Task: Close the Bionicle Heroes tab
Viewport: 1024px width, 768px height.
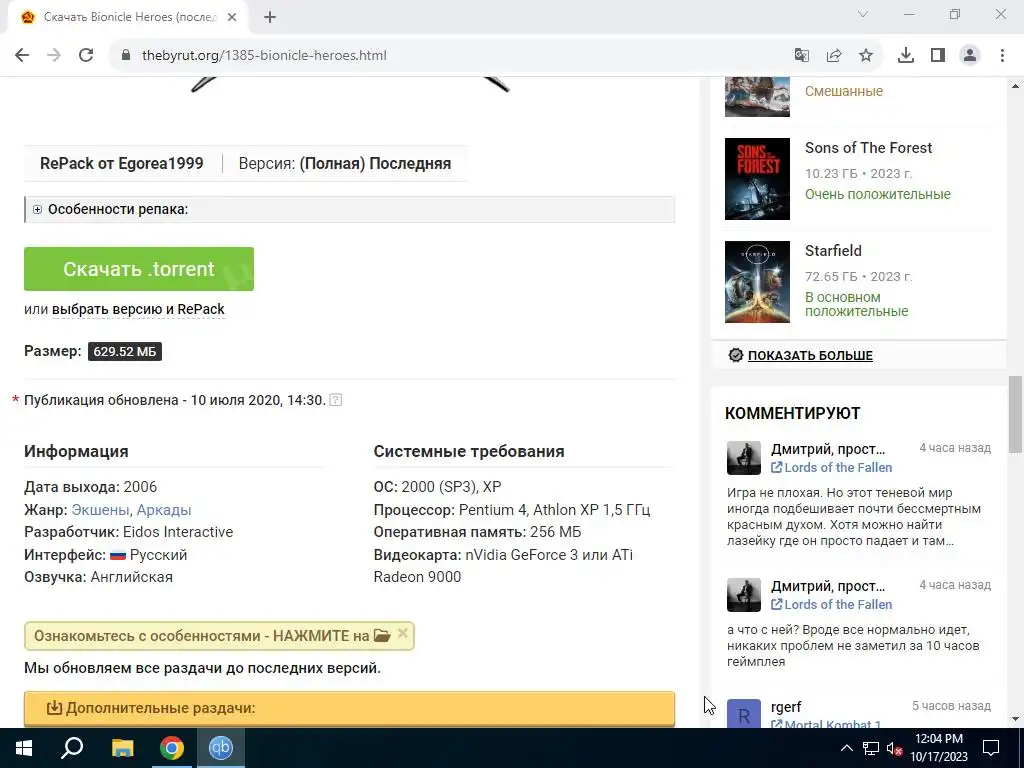Action: (x=232, y=18)
